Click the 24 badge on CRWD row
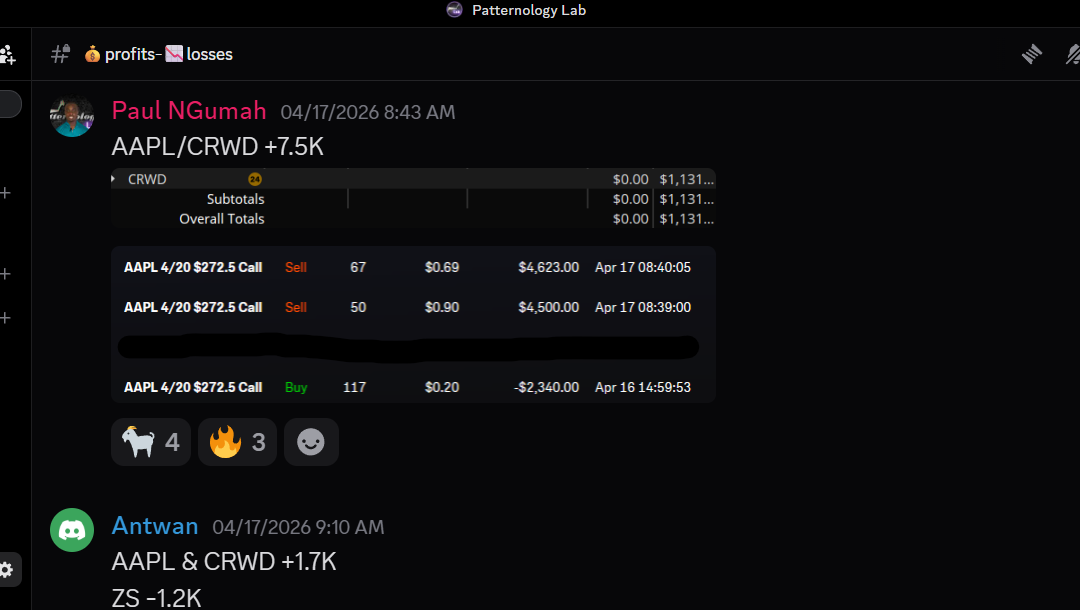The image size is (1080, 610). 255,179
